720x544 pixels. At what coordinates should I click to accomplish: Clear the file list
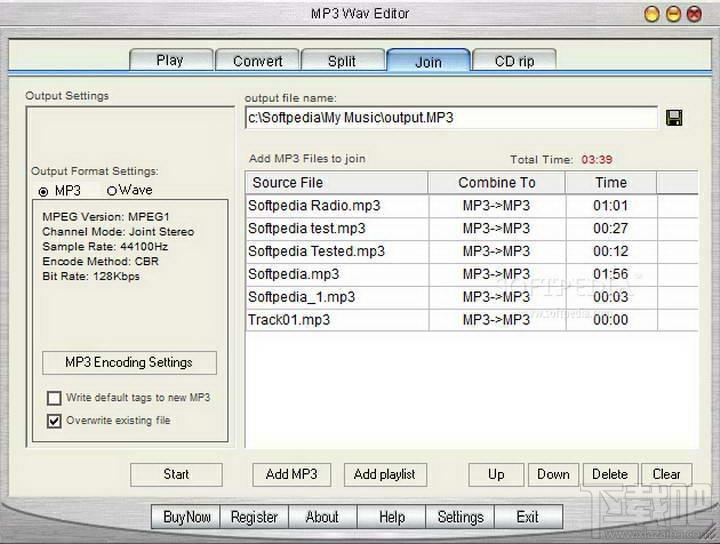pos(666,474)
